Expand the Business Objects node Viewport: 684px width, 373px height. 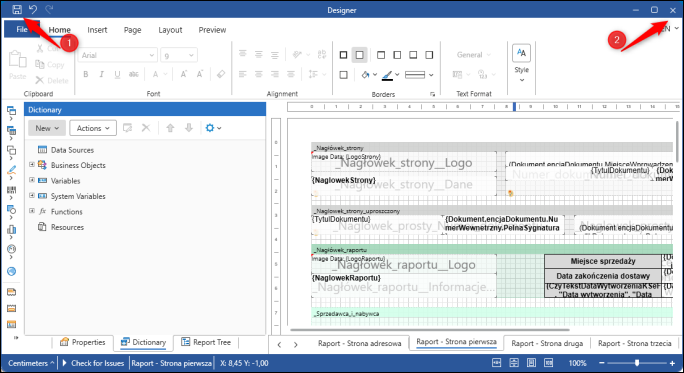[x=32, y=164]
